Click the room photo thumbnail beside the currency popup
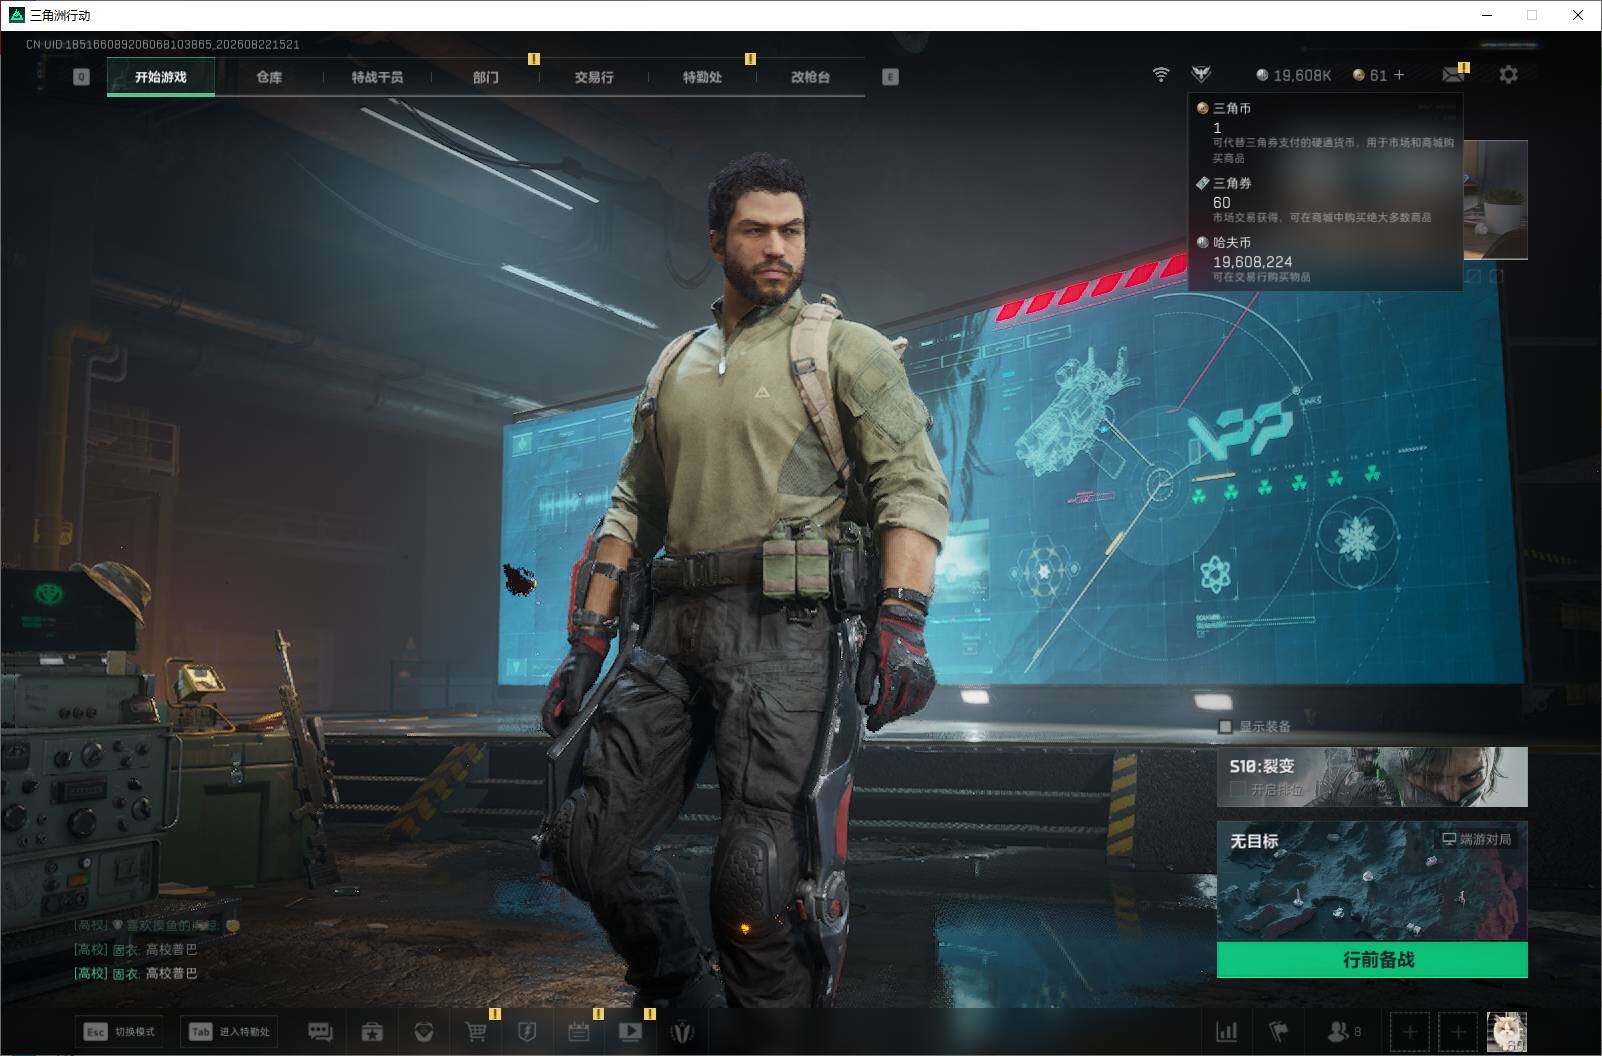Image resolution: width=1602 pixels, height=1056 pixels. (x=1495, y=200)
